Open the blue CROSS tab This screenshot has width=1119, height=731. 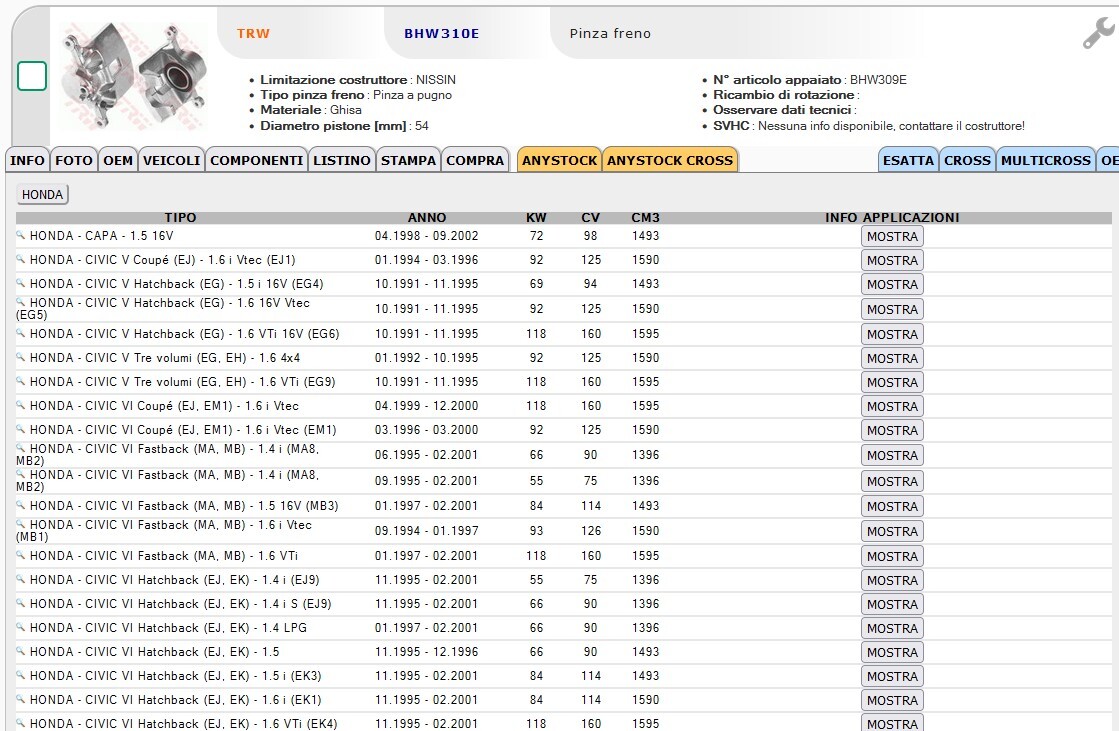pos(968,160)
